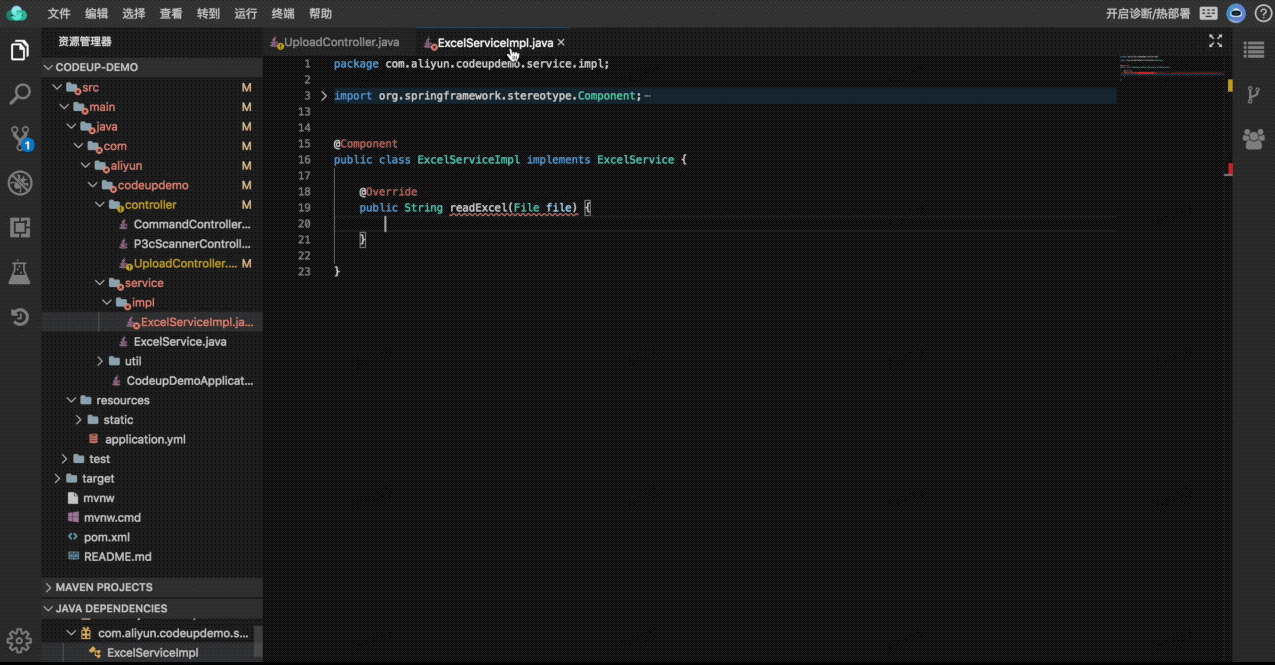Expand the util folder chevron
The image size is (1275, 665).
coord(100,361)
